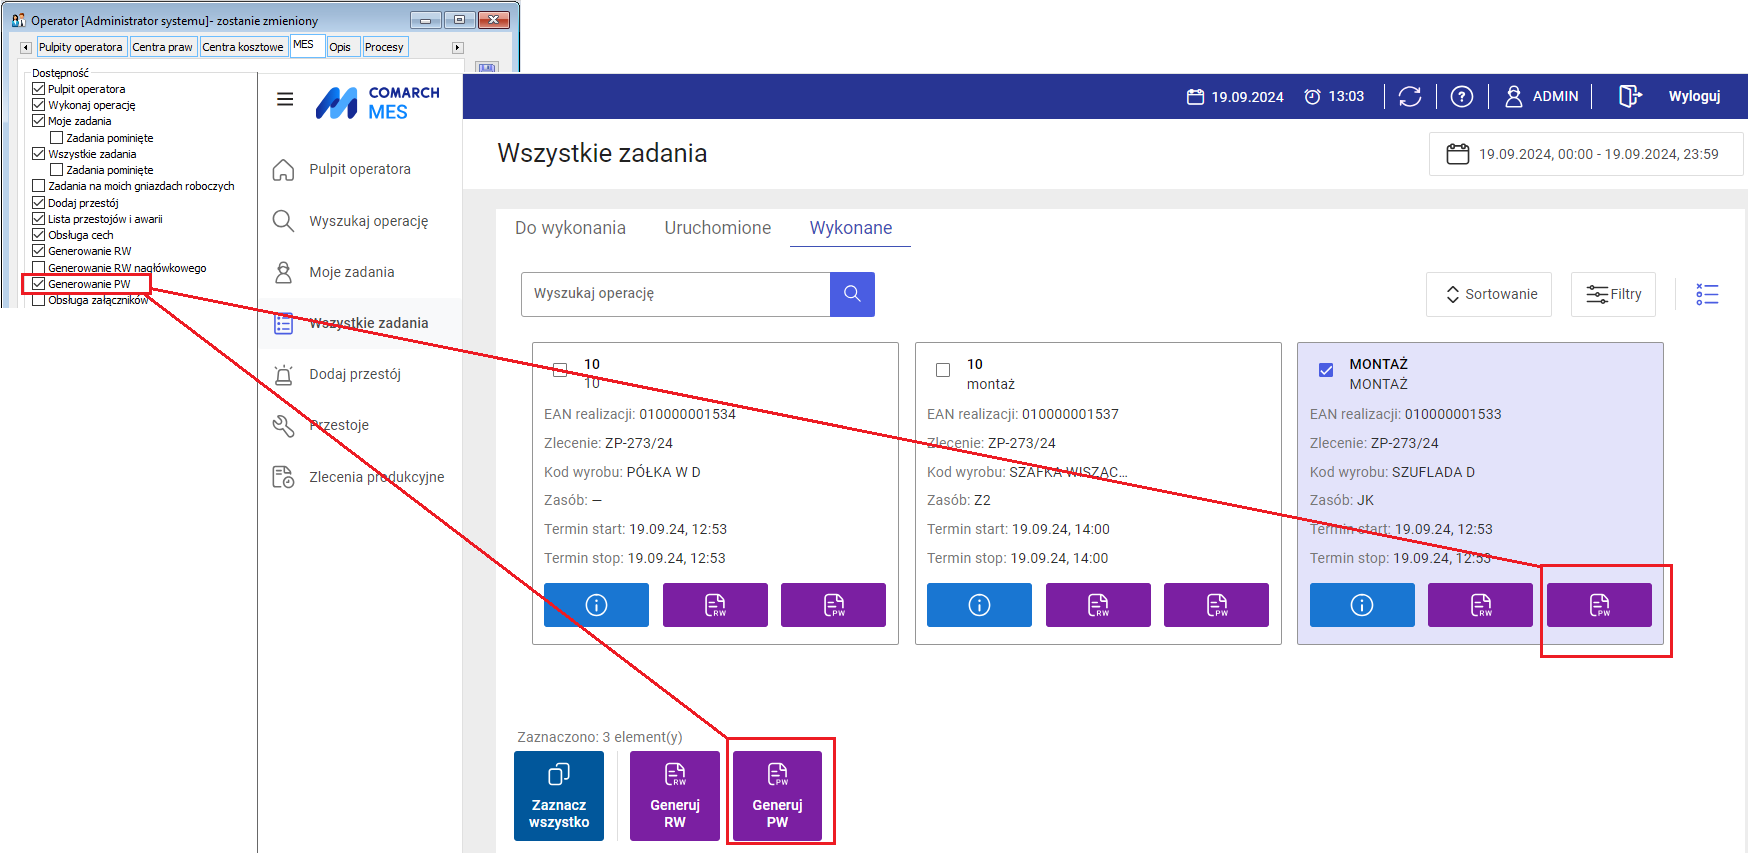
Task: Open the Filtry panel
Action: 1613,294
